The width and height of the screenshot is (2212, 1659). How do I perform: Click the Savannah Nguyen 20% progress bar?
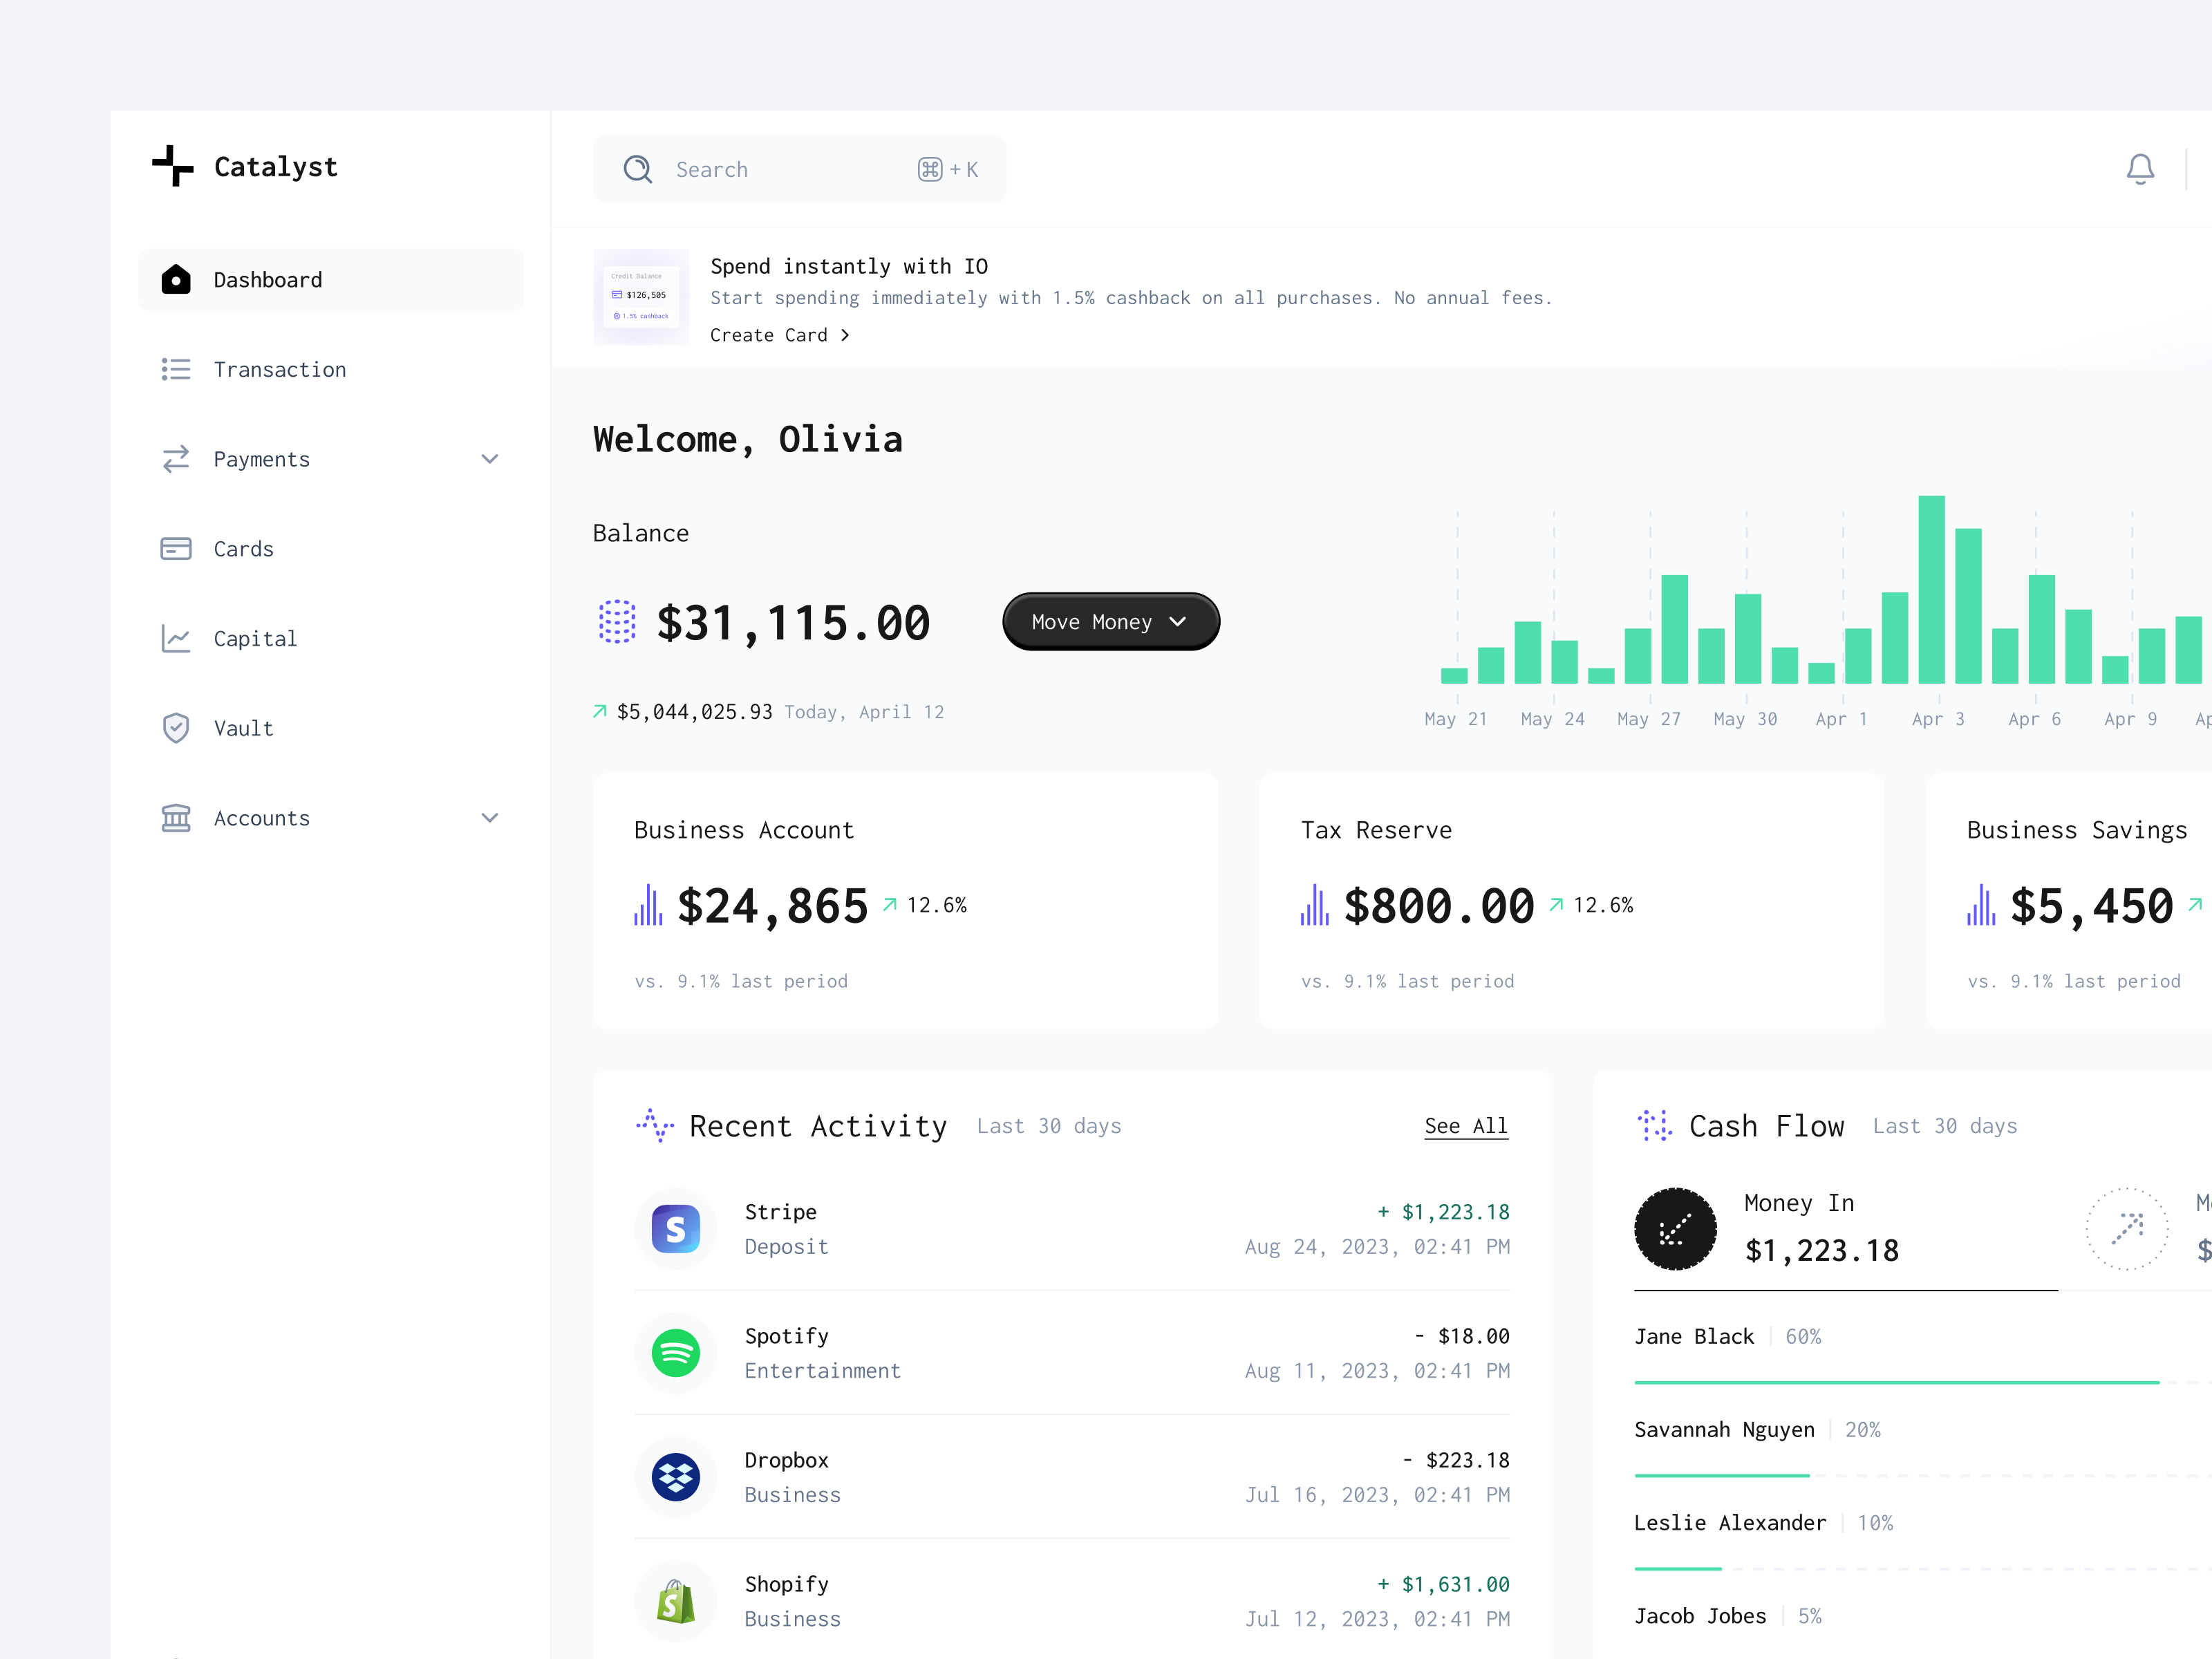tap(1923, 1475)
